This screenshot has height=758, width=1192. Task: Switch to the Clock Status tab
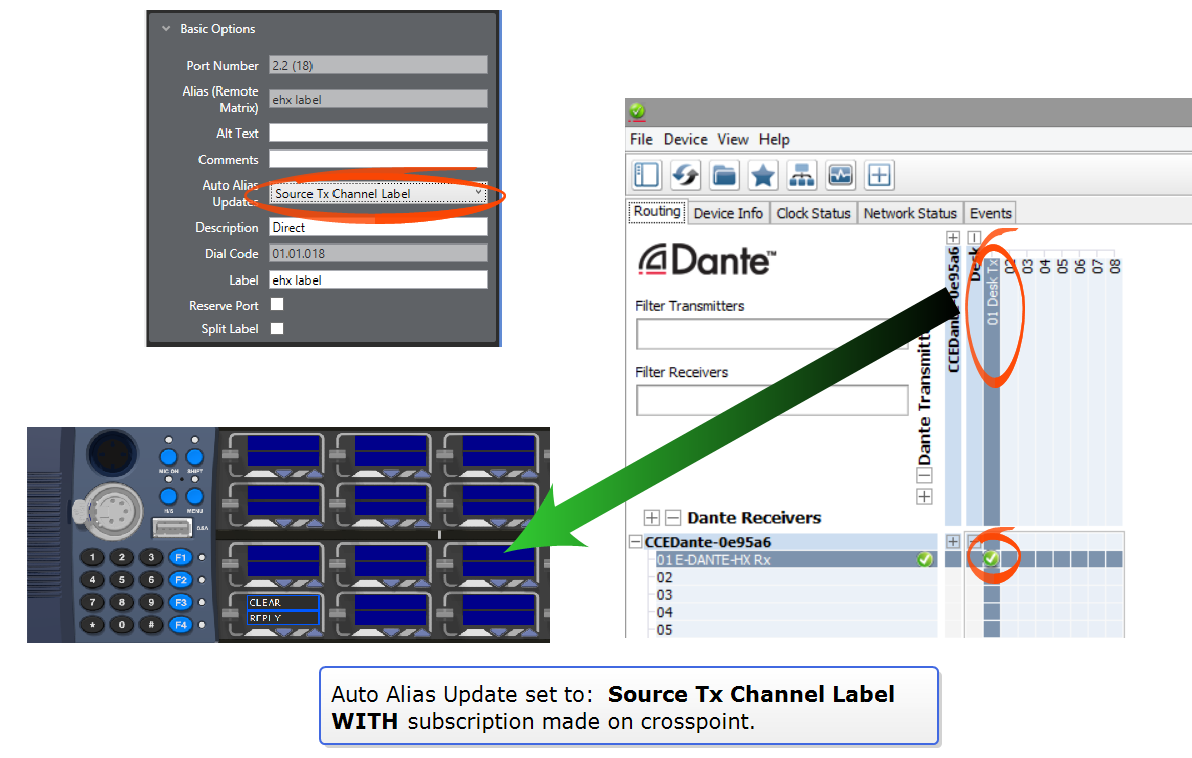(x=813, y=213)
